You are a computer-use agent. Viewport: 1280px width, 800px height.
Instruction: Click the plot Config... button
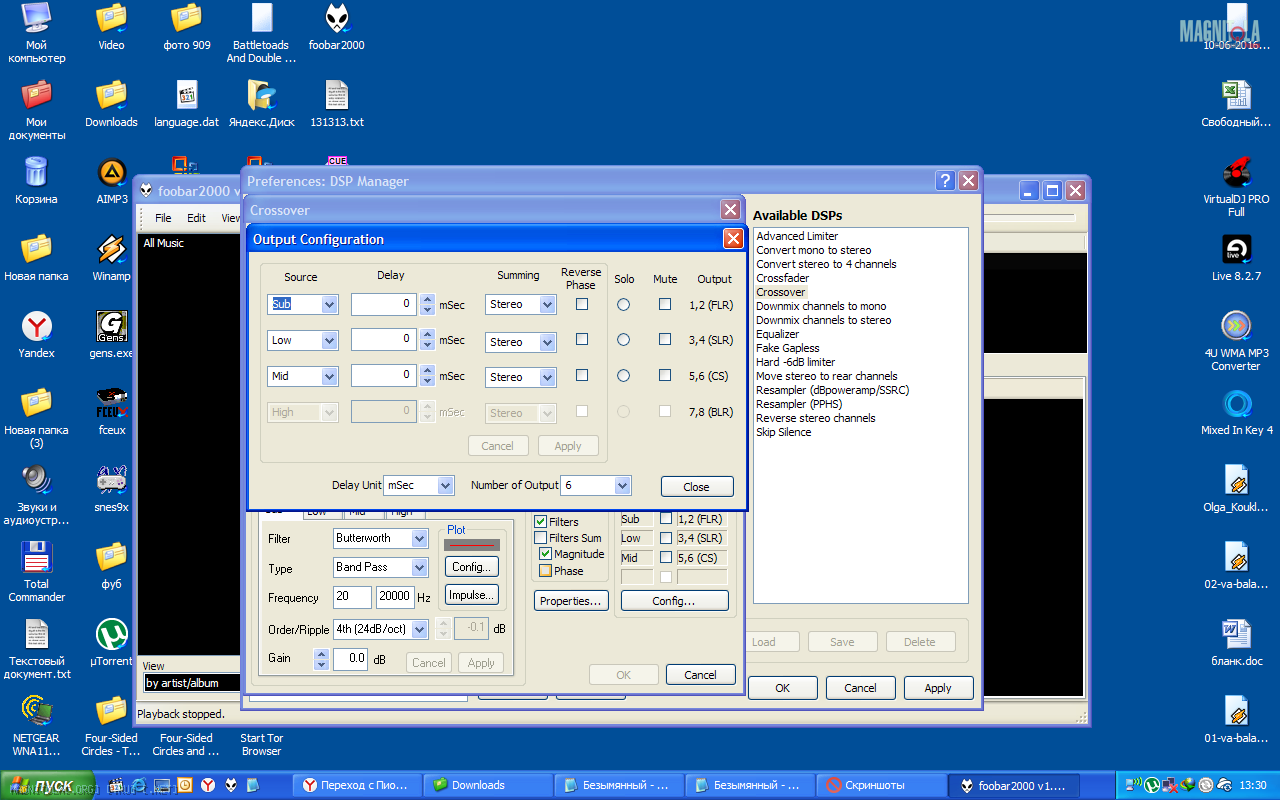(472, 566)
